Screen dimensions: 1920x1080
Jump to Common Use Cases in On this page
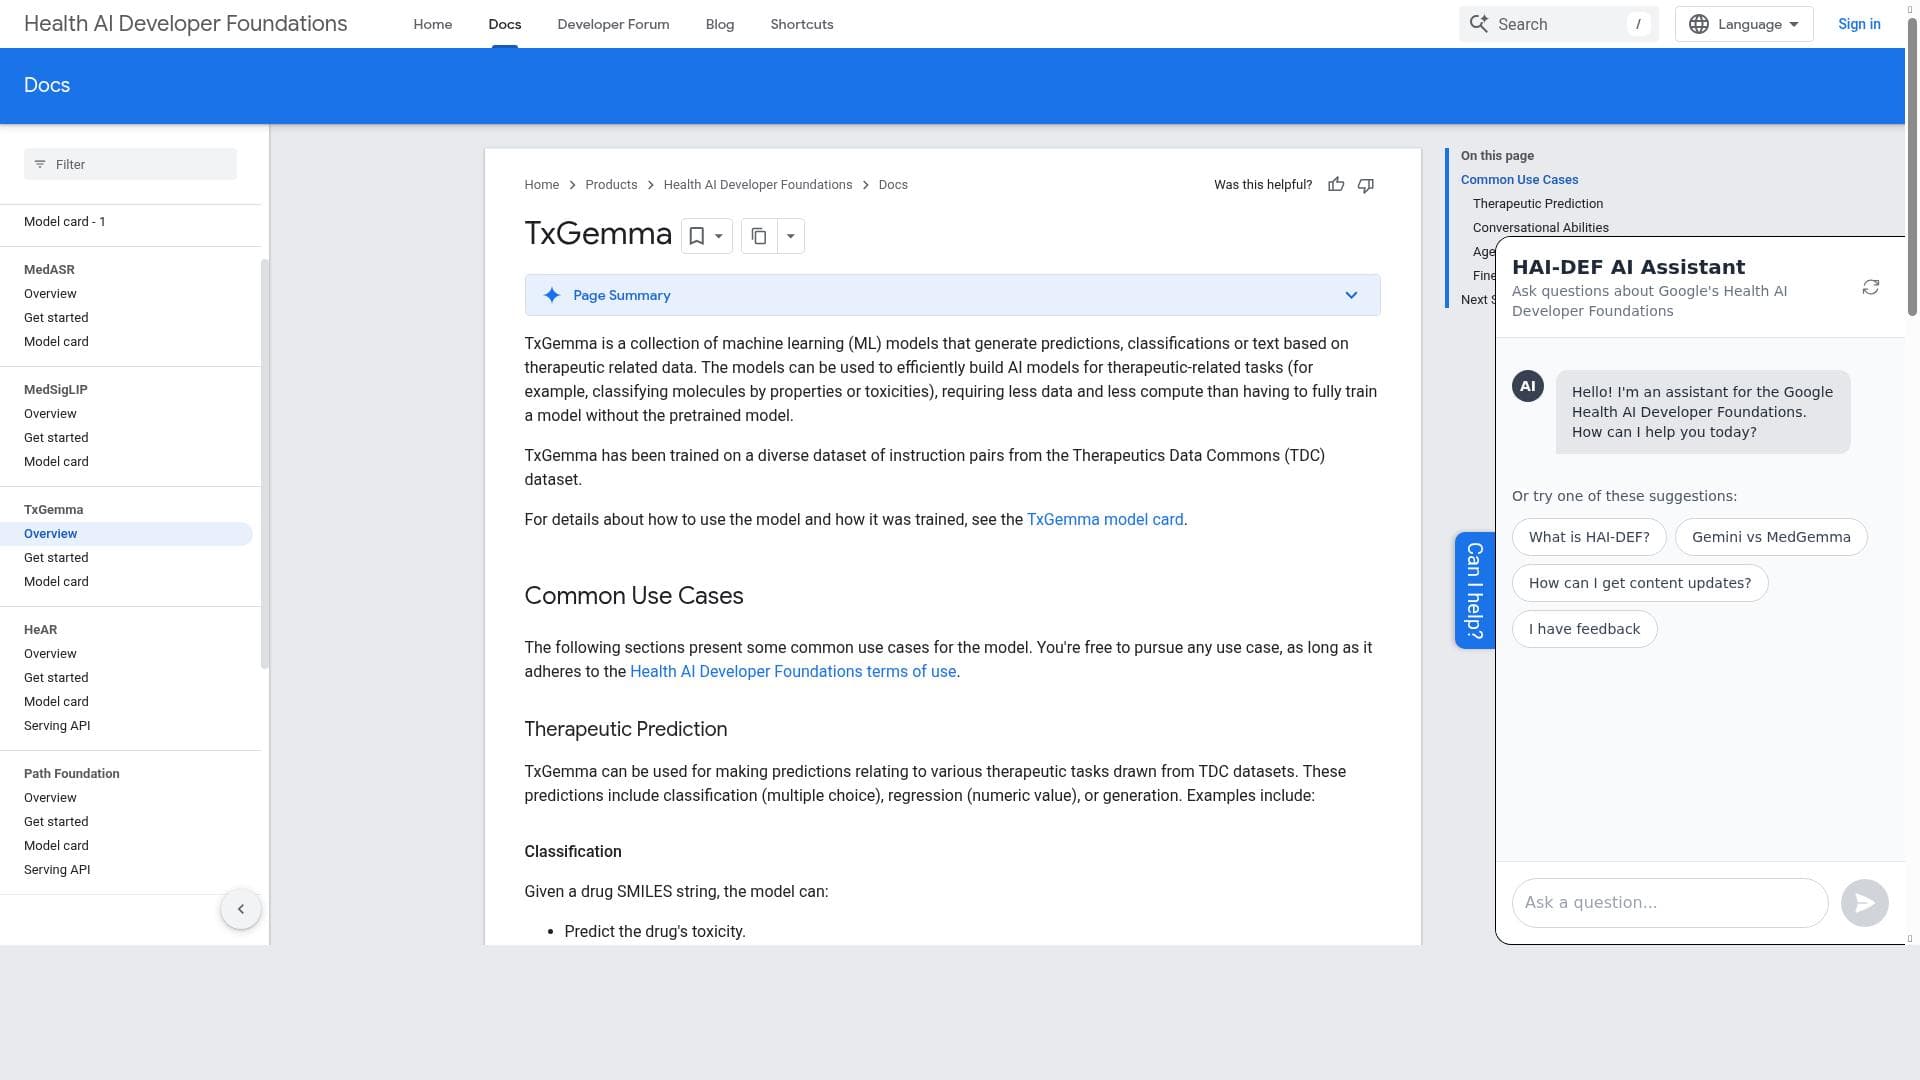tap(1520, 180)
